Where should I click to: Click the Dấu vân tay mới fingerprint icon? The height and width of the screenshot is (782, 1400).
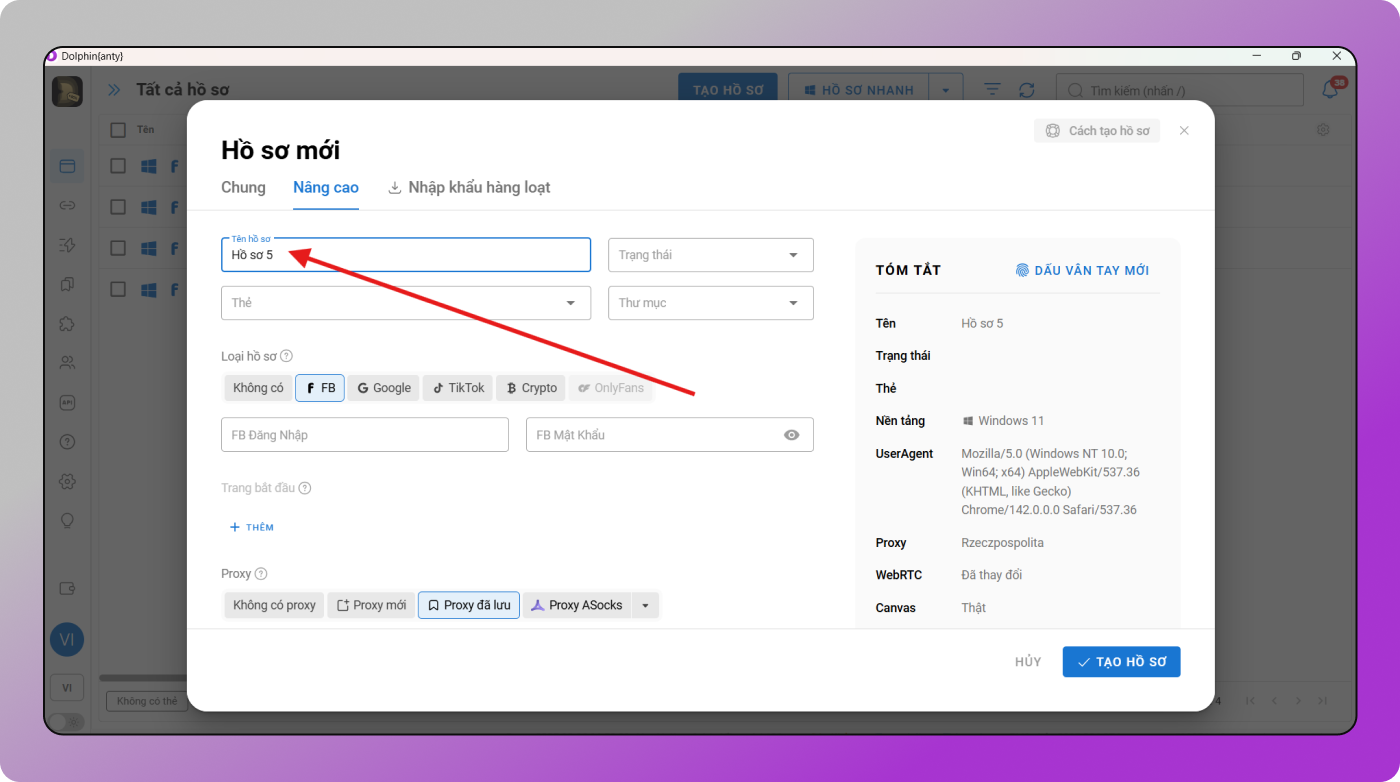pos(1022,270)
